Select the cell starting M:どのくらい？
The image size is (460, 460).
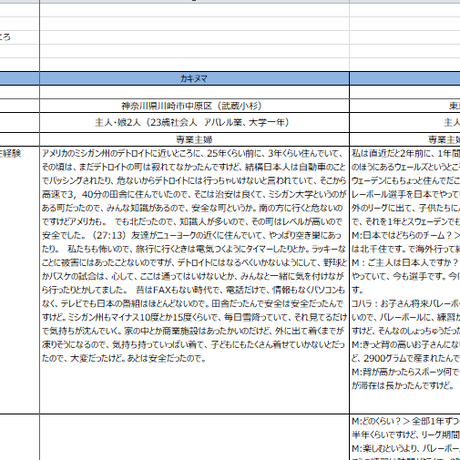405,437
